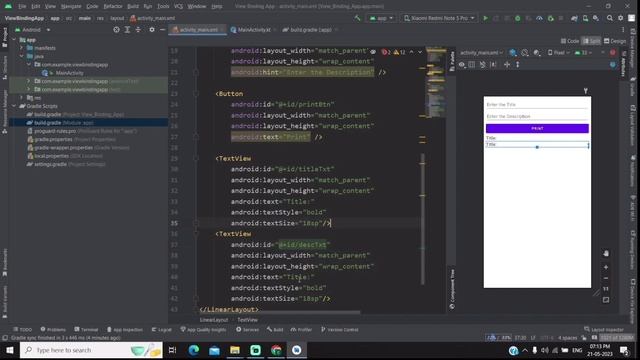This screenshot has height=360, width=640.
Task: Open App Quality Insights tool window
Action: coord(203,329)
